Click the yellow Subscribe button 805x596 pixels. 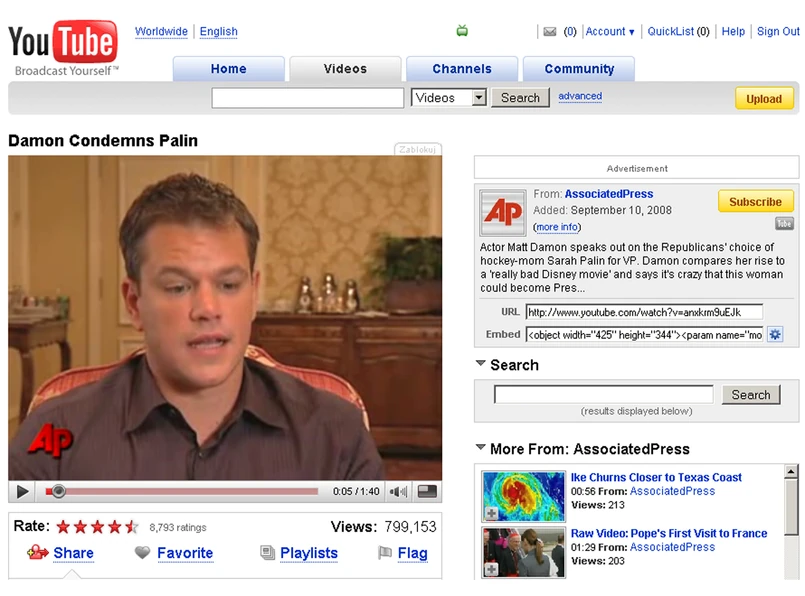point(755,202)
